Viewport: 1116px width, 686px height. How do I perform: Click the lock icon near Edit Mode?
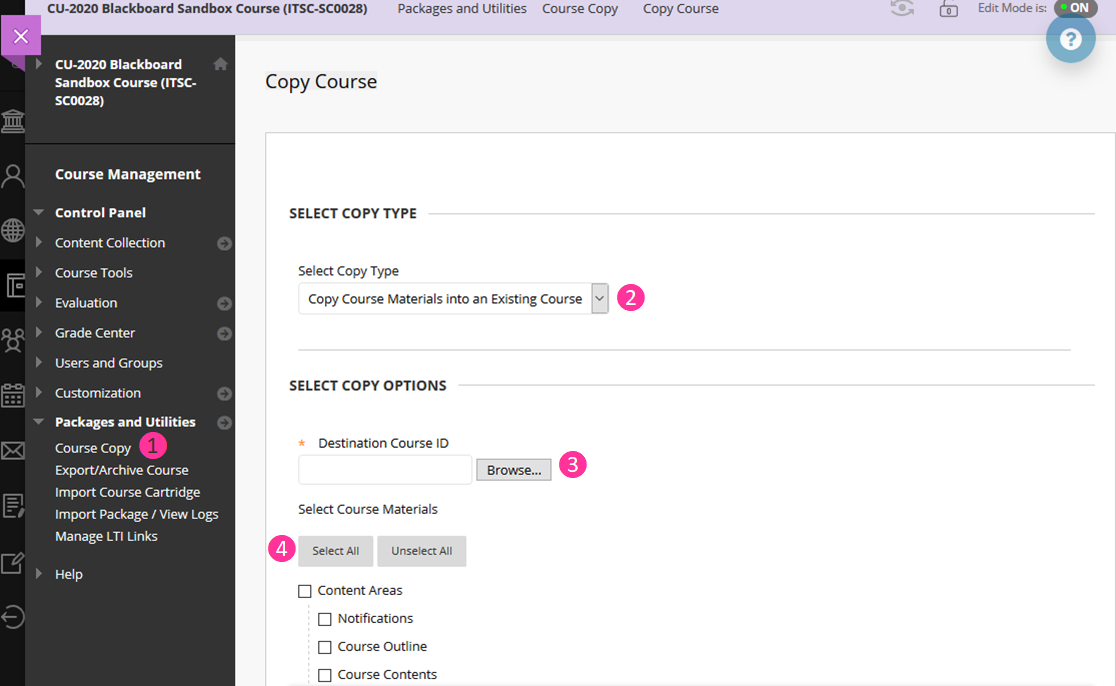(x=948, y=9)
